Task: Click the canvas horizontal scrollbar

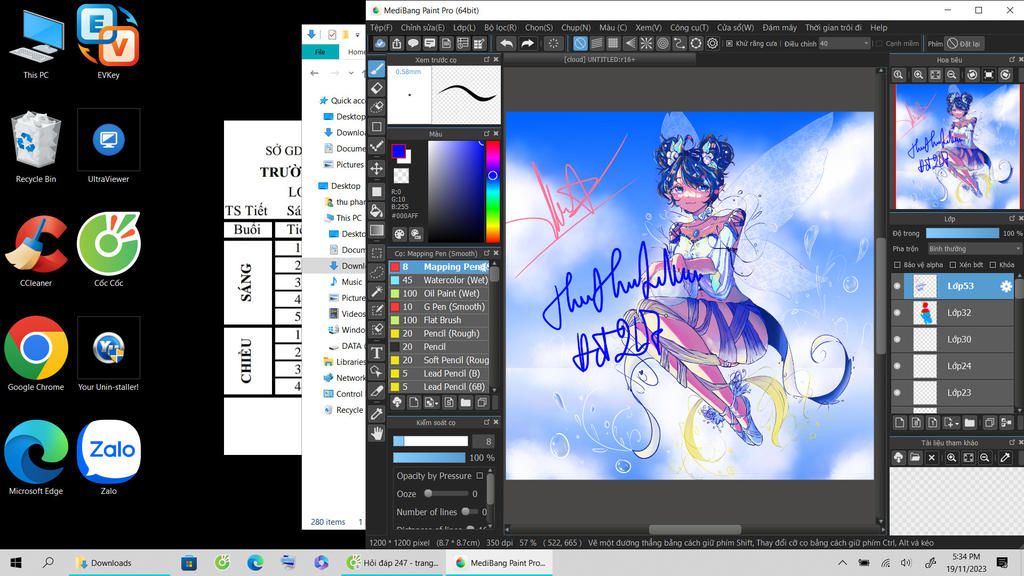Action: pos(695,530)
